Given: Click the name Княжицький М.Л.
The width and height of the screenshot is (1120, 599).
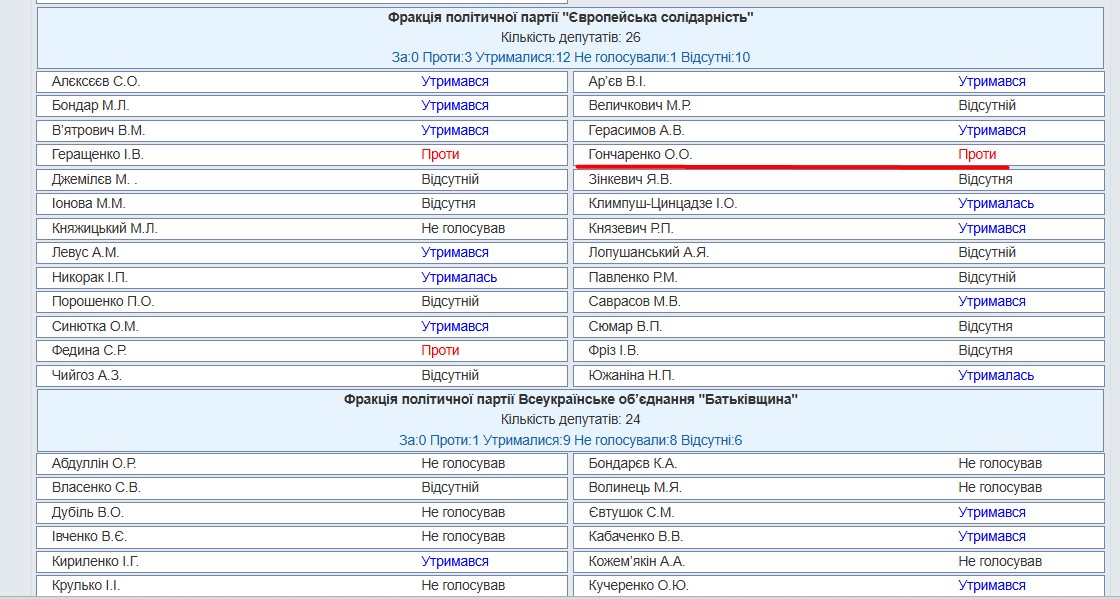Looking at the screenshot, I should click(104, 228).
